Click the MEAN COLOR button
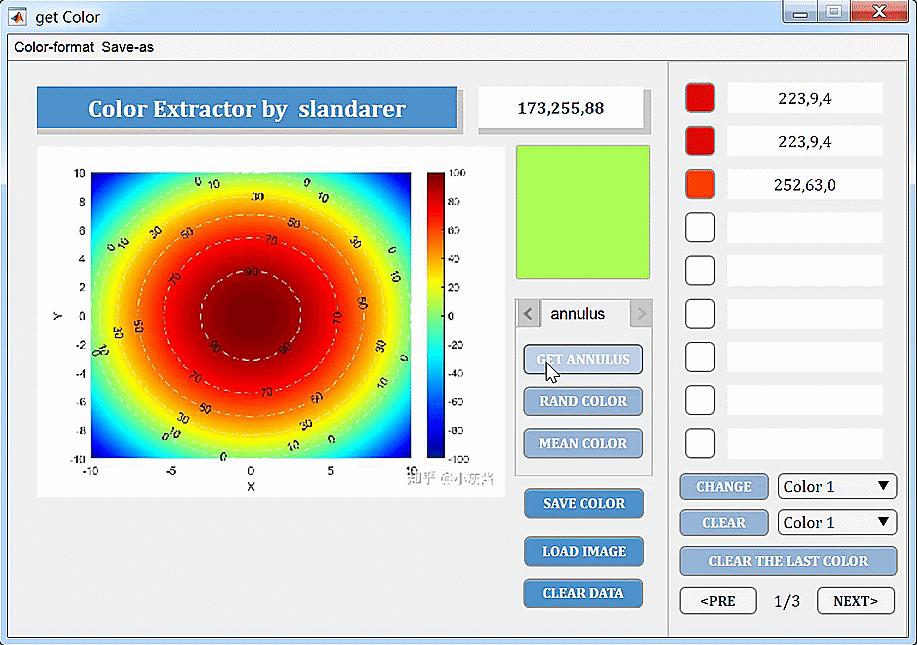The height and width of the screenshot is (645, 917). [583, 443]
